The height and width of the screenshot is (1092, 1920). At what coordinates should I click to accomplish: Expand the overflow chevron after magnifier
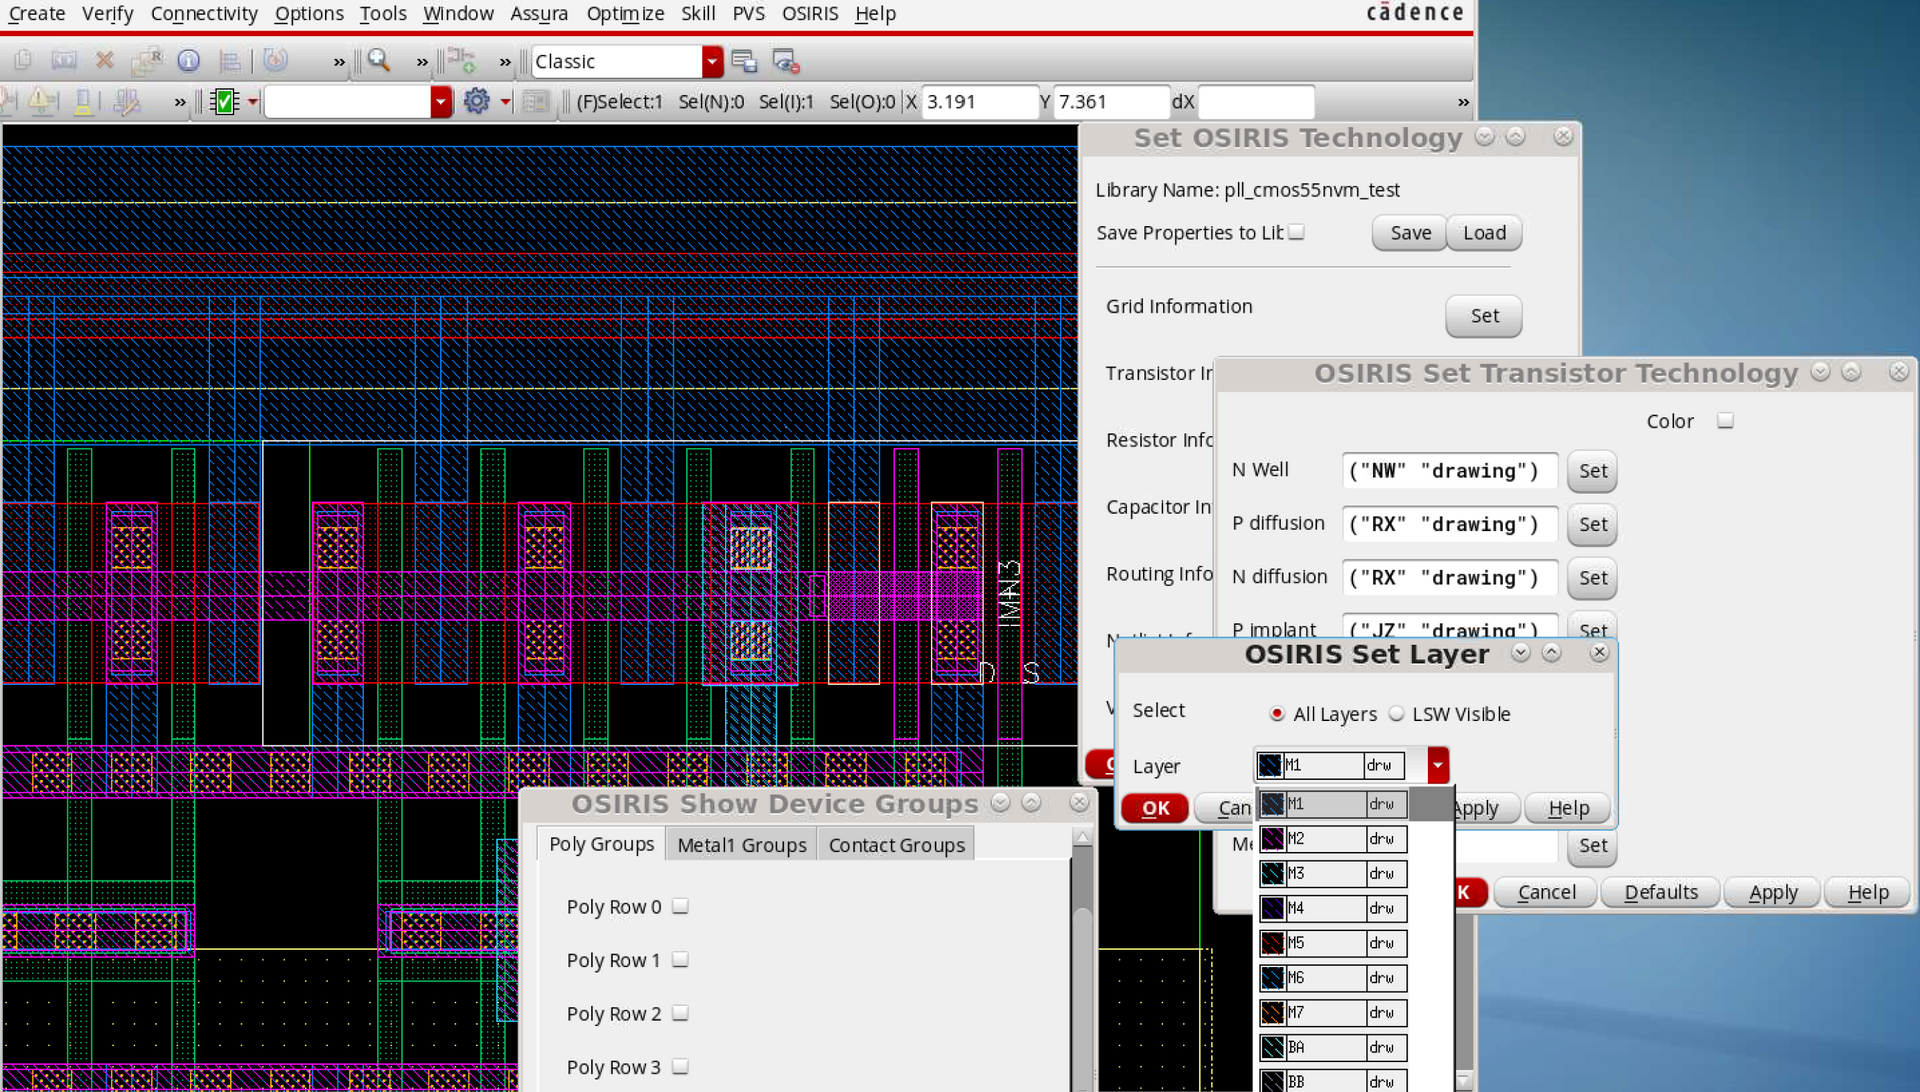[422, 62]
